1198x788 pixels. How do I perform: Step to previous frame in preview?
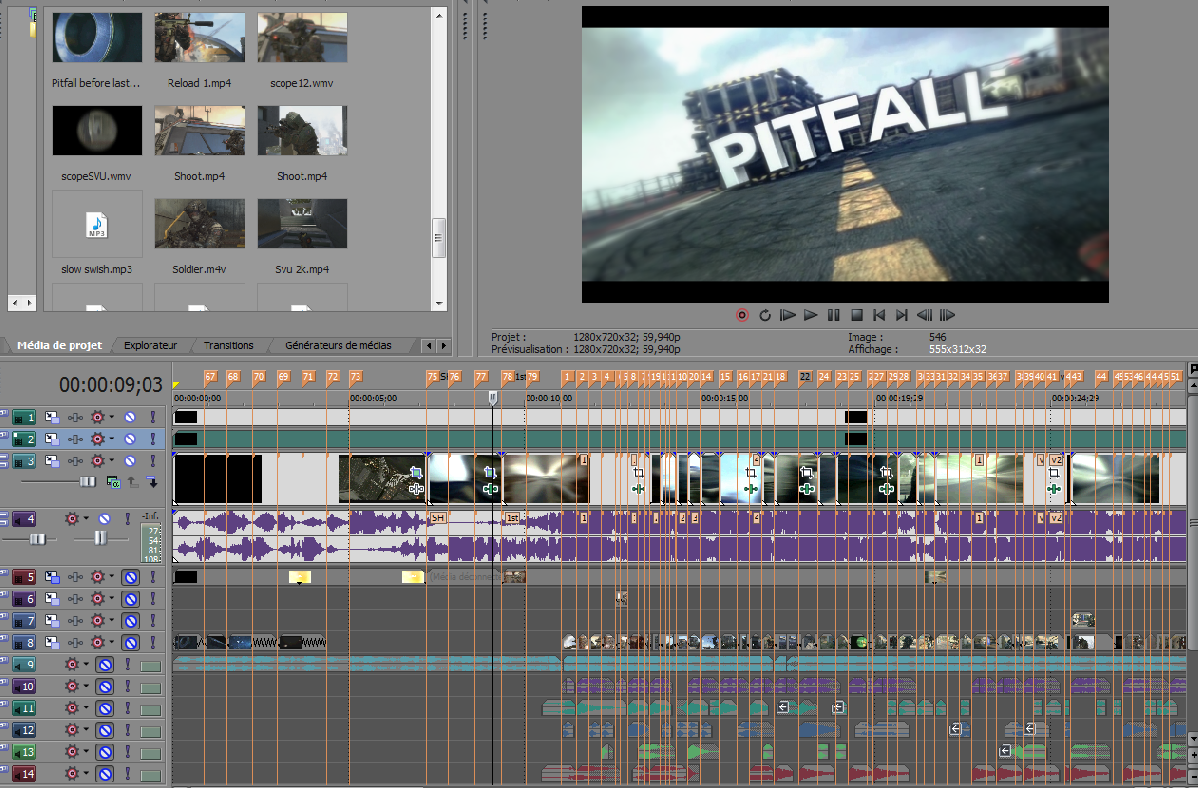(x=924, y=315)
